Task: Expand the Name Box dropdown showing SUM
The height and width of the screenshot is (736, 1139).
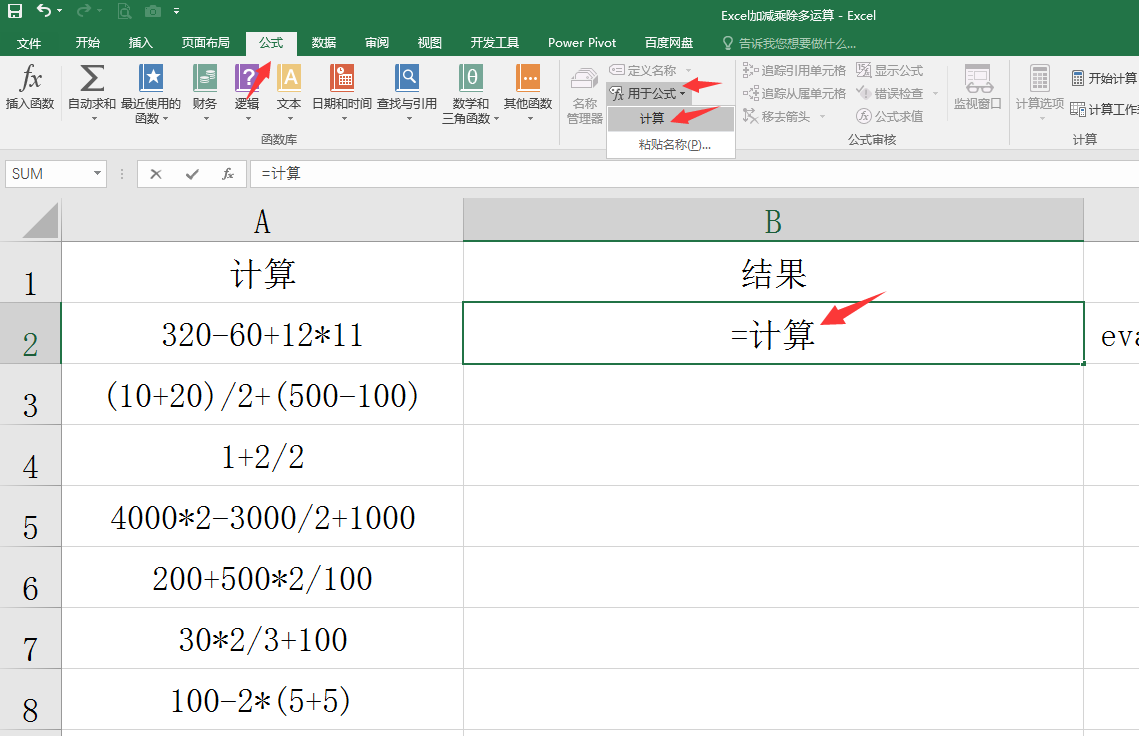Action: point(98,174)
